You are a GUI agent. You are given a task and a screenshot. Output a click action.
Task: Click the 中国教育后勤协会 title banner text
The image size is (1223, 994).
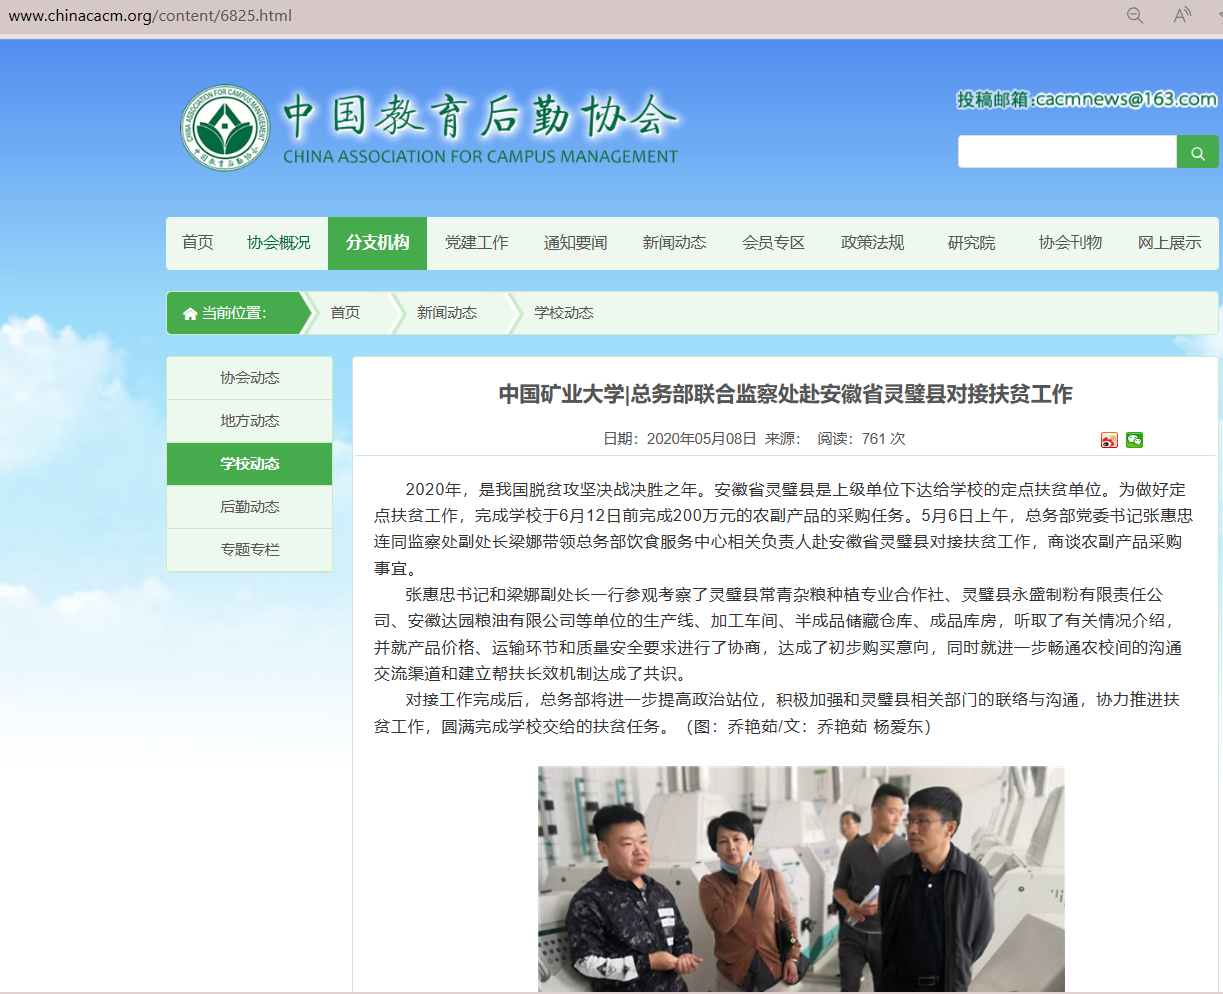[481, 115]
